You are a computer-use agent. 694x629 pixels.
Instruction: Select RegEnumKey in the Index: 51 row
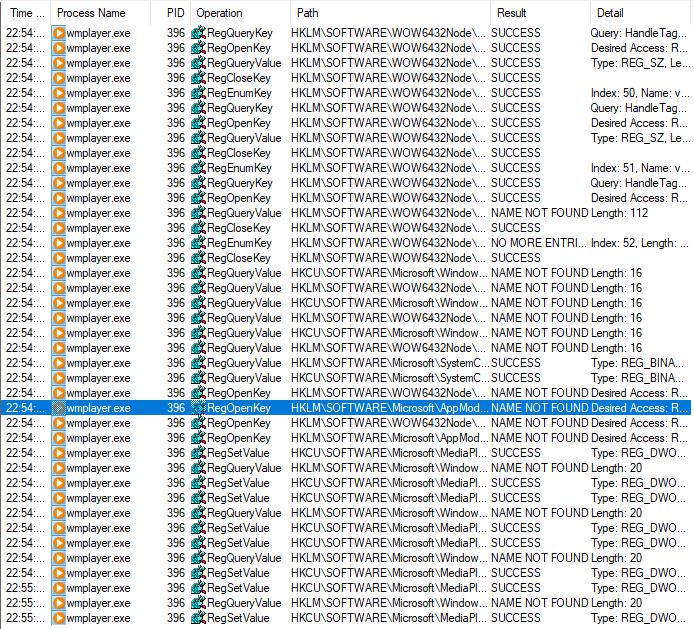pos(239,168)
